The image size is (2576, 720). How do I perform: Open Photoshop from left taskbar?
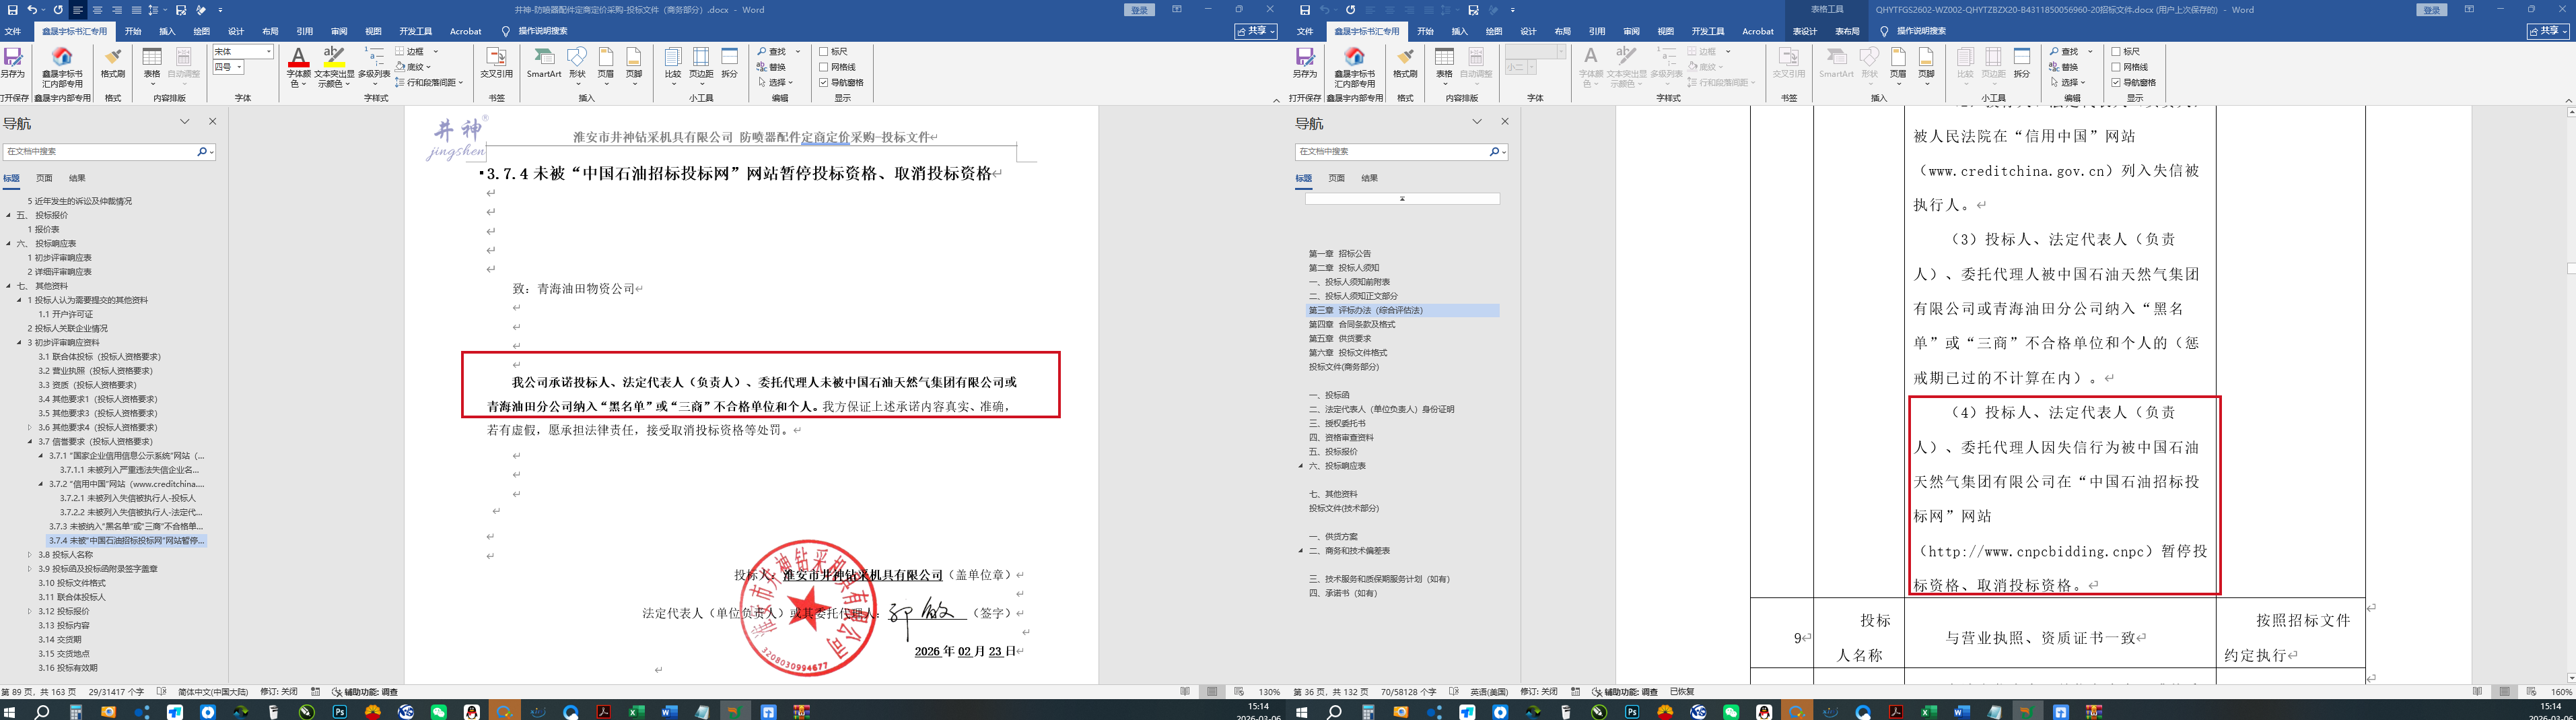click(340, 712)
